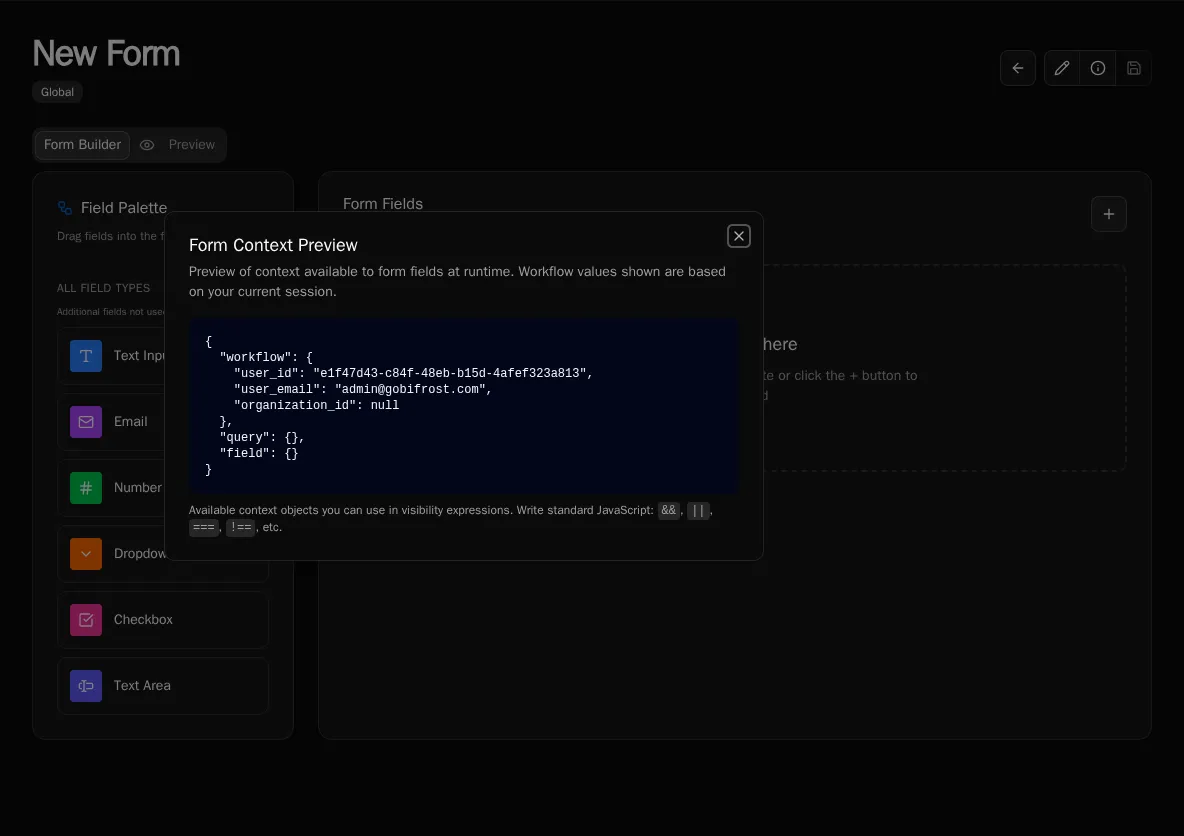Click the Checkbox palette label
This screenshot has width=1184, height=836.
coord(143,619)
